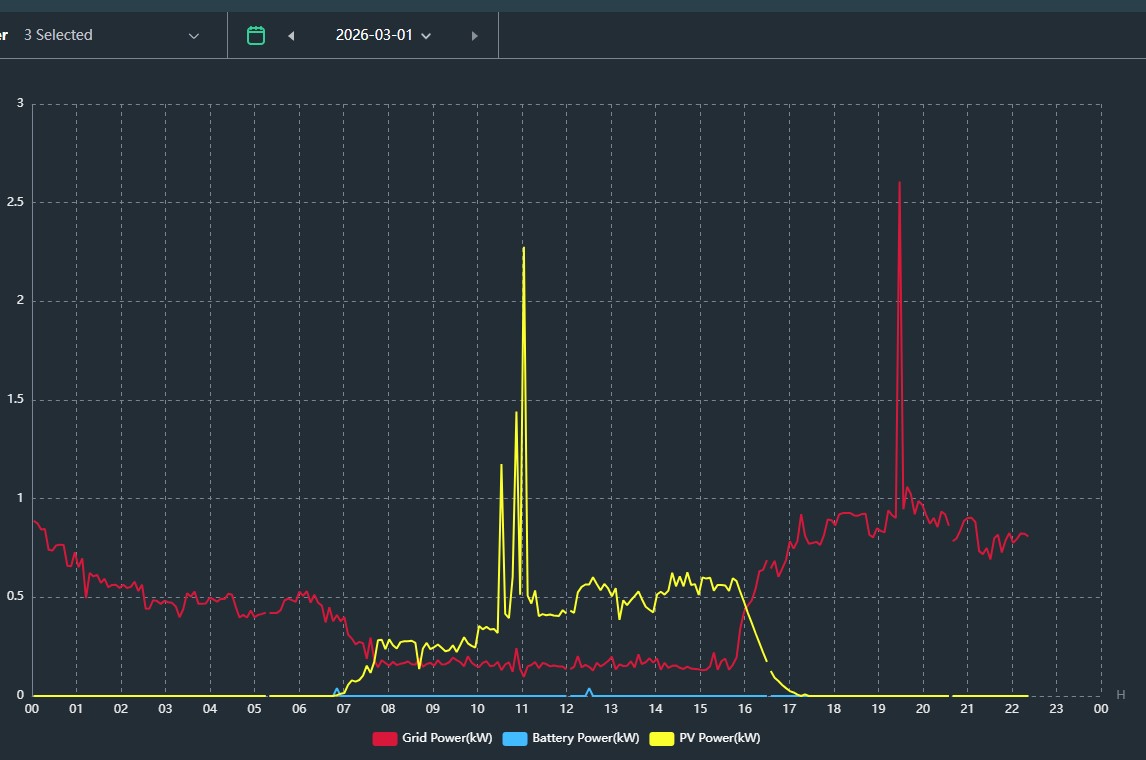This screenshot has height=760, width=1146.
Task: Click the chevron beside the 2026-03-01 date
Action: tap(427, 36)
